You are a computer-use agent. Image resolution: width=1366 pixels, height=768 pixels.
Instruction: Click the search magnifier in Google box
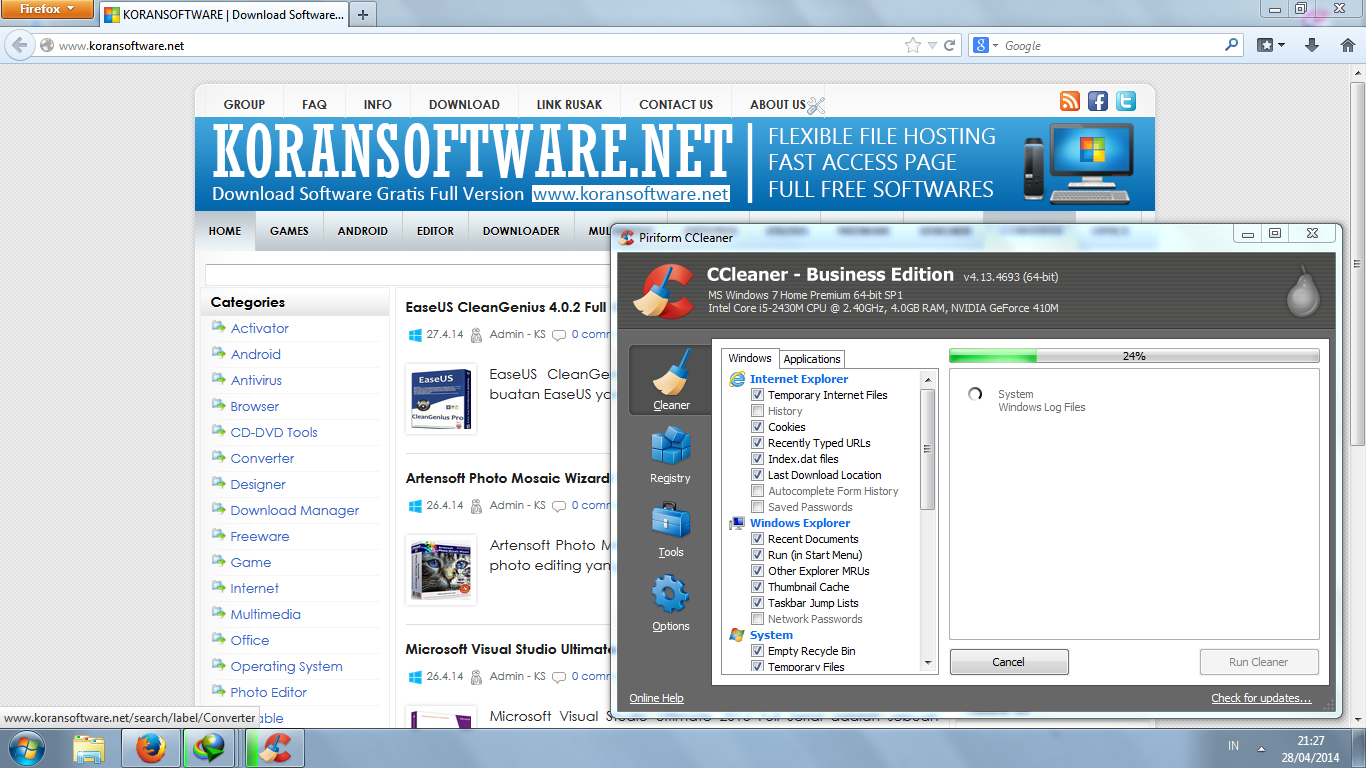[x=1232, y=45]
